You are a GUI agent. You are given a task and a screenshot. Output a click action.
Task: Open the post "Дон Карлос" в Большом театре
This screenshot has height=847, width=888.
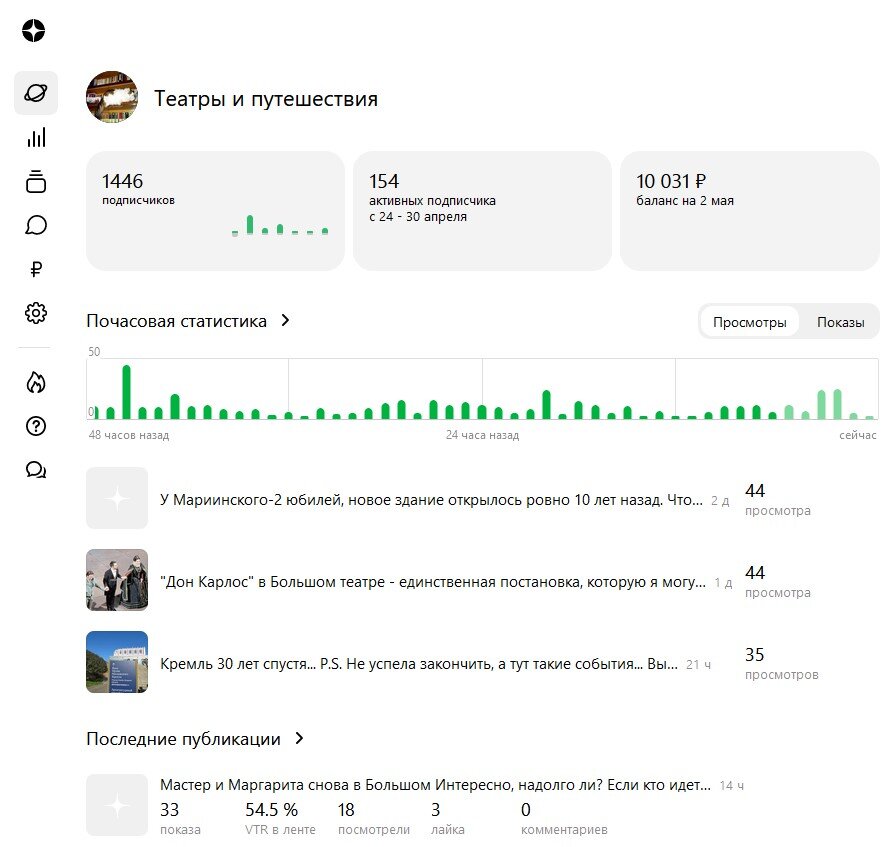point(433,582)
